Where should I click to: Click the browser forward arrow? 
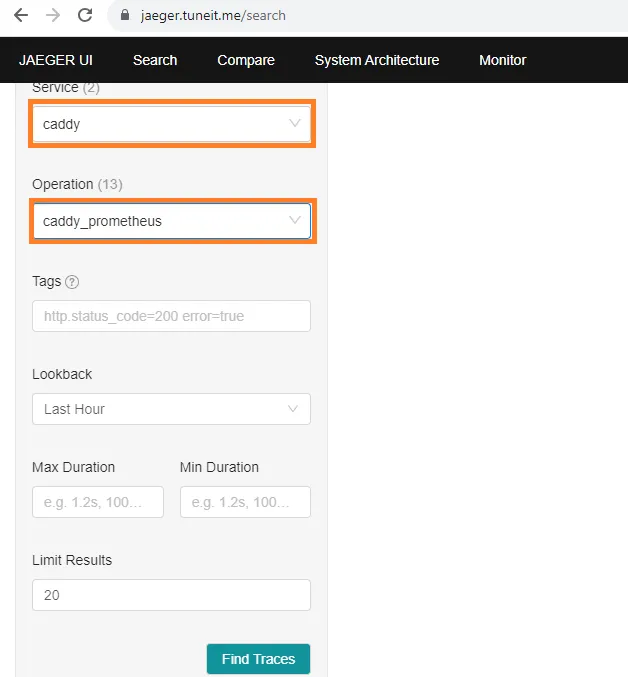click(53, 16)
